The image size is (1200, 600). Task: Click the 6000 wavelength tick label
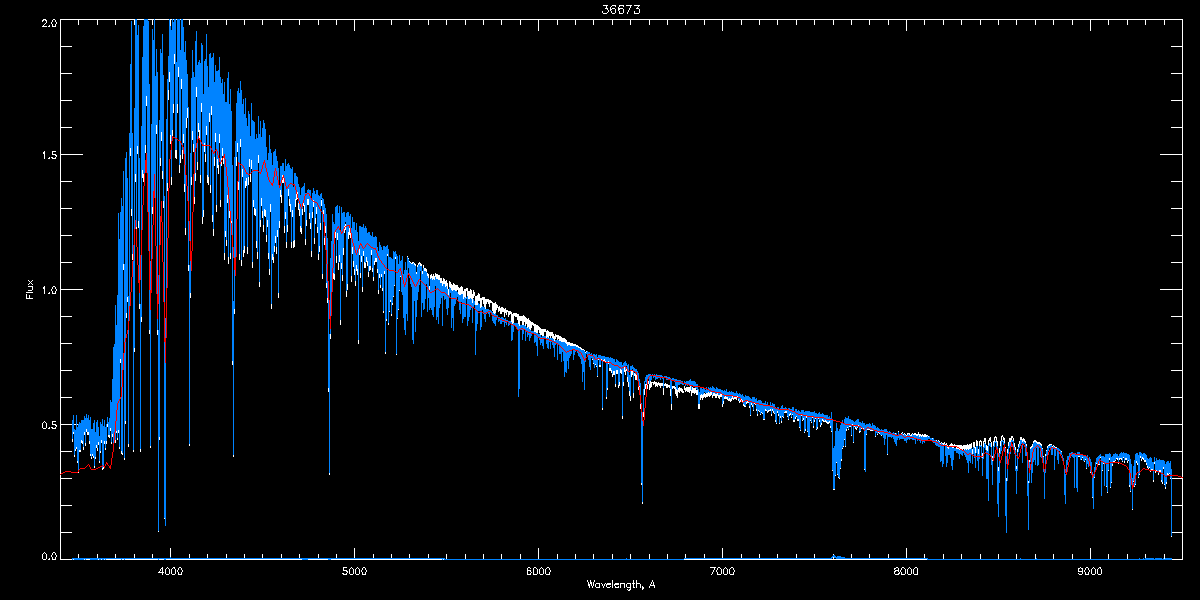tap(538, 572)
